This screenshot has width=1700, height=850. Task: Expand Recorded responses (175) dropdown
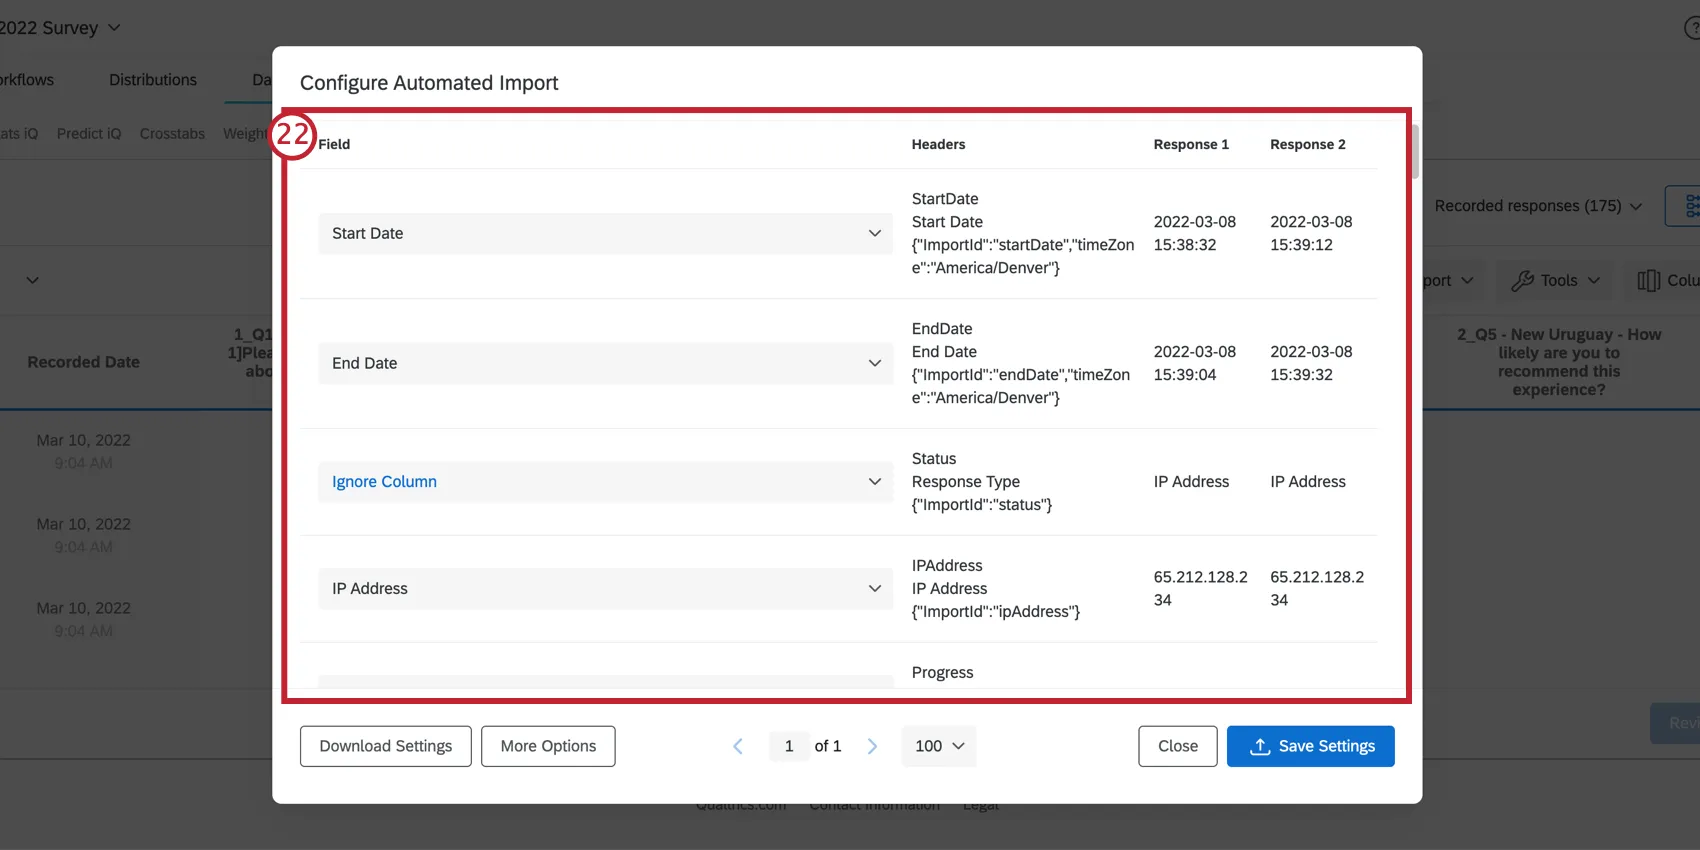[1538, 206]
